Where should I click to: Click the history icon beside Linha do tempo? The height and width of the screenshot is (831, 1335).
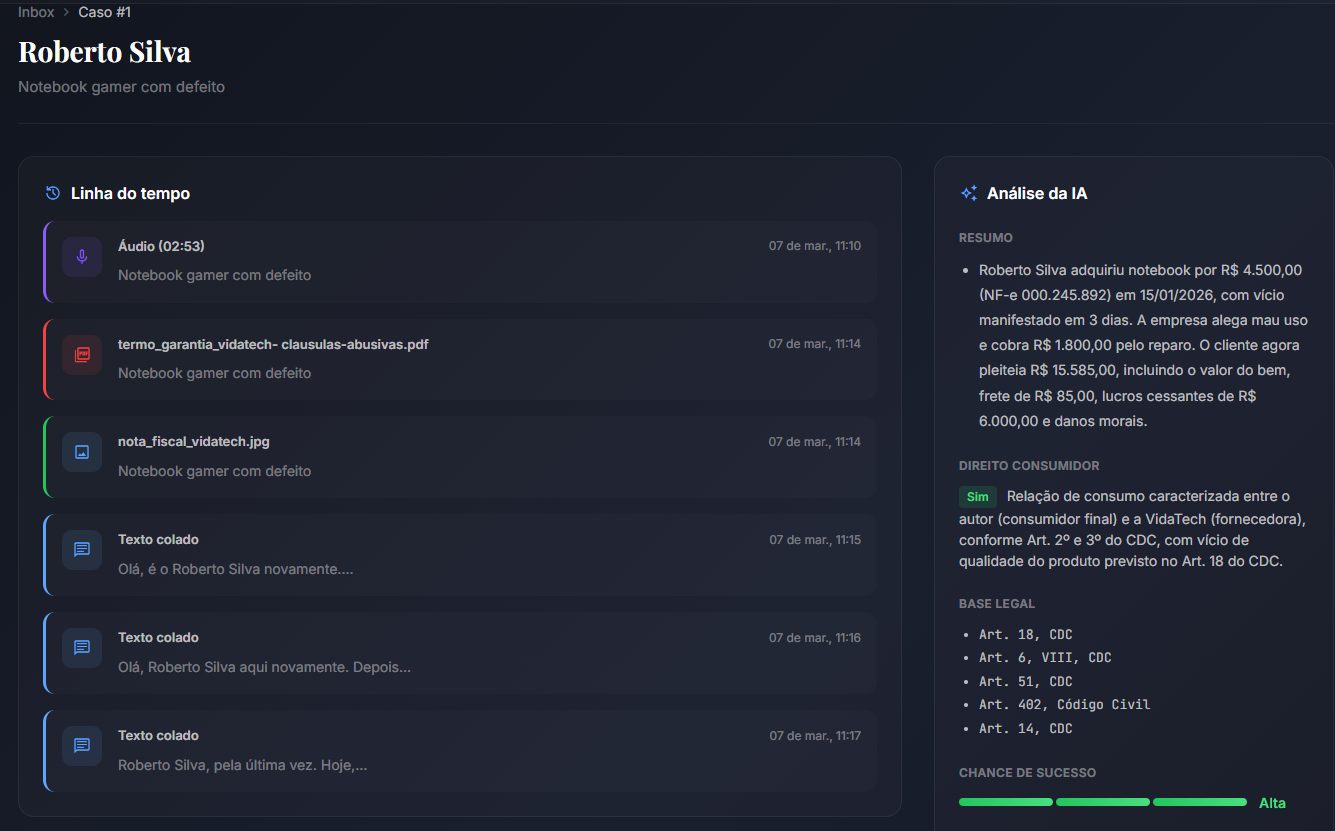pos(53,193)
